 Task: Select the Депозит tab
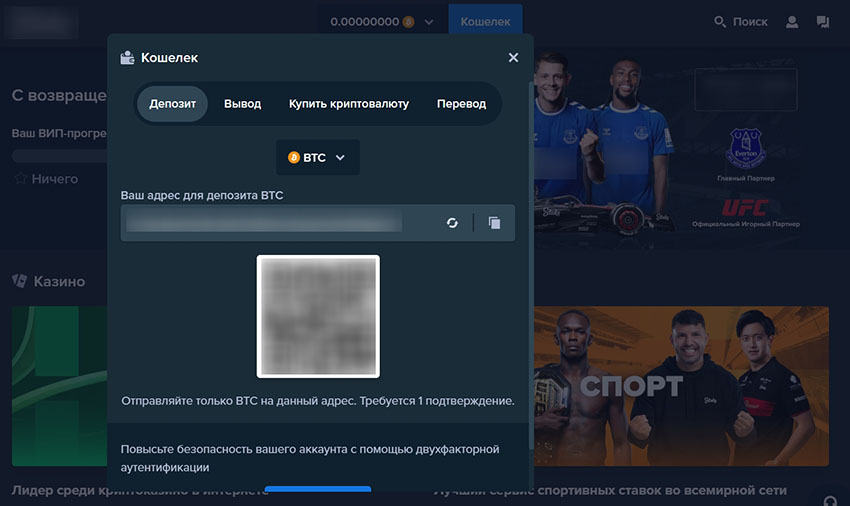click(172, 104)
